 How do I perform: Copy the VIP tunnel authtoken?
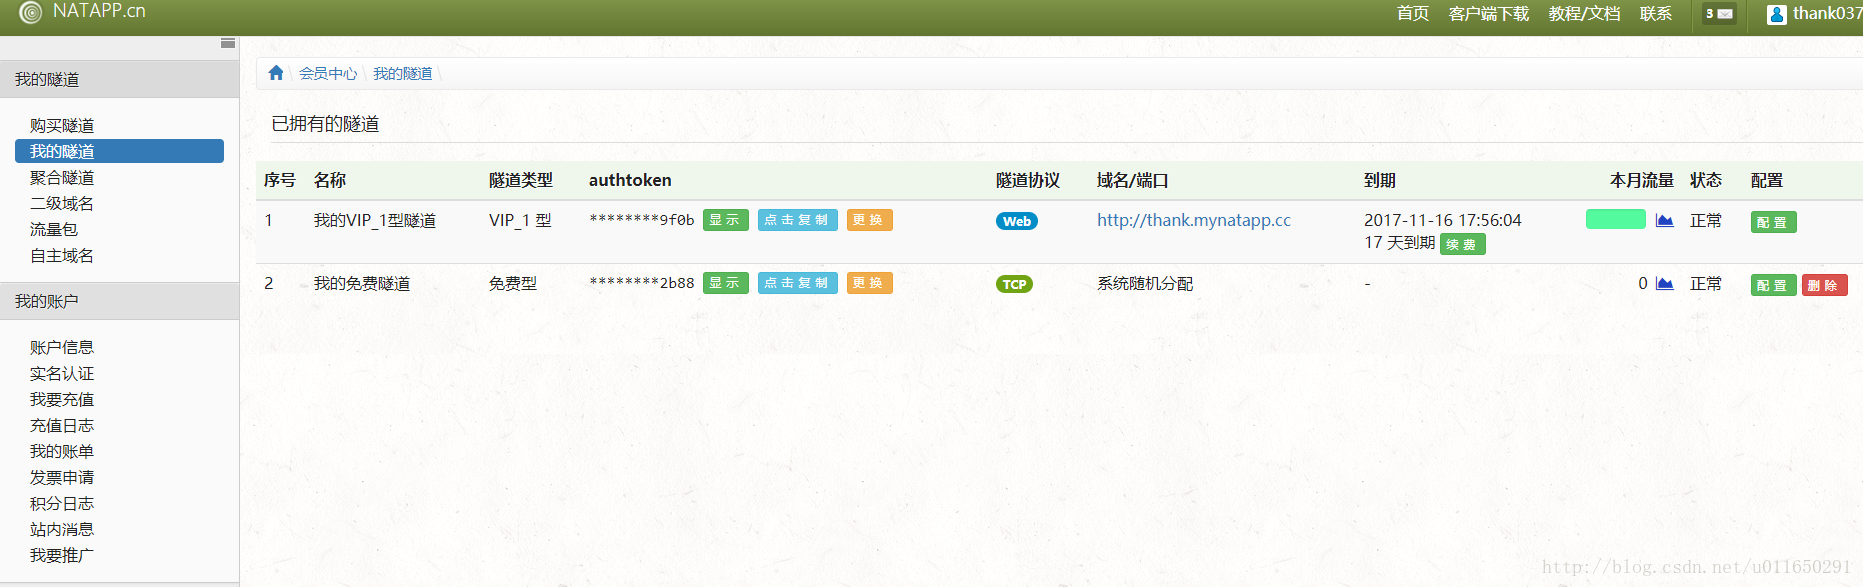796,220
